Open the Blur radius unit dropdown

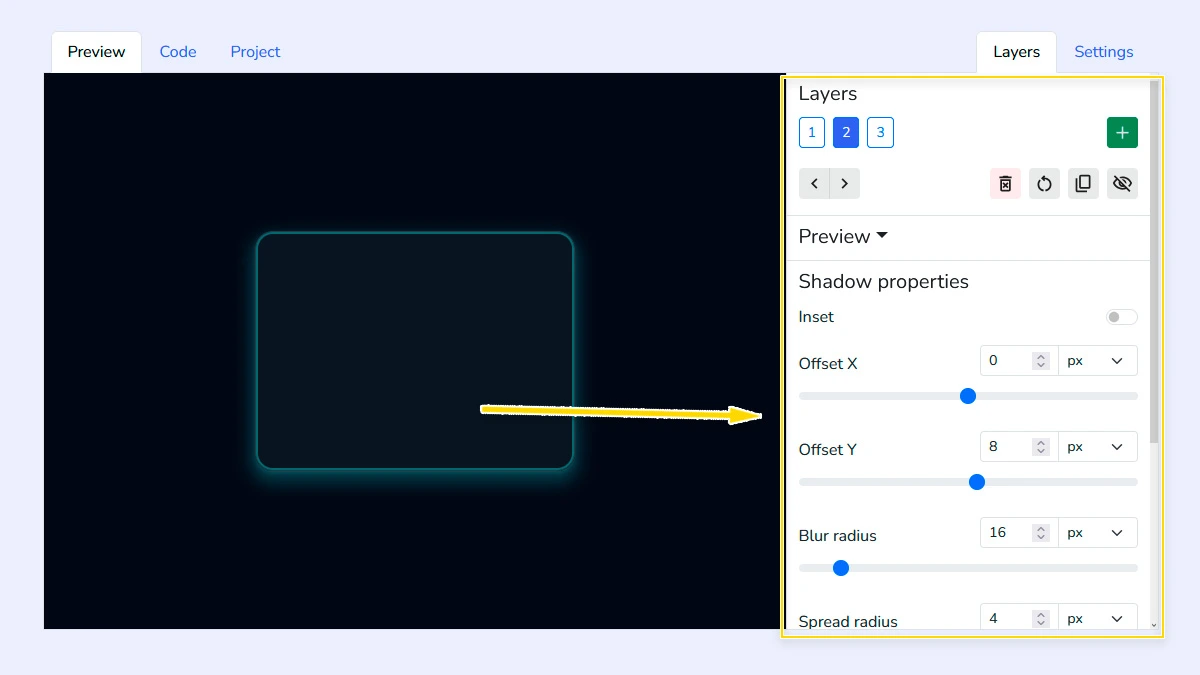click(x=1097, y=532)
